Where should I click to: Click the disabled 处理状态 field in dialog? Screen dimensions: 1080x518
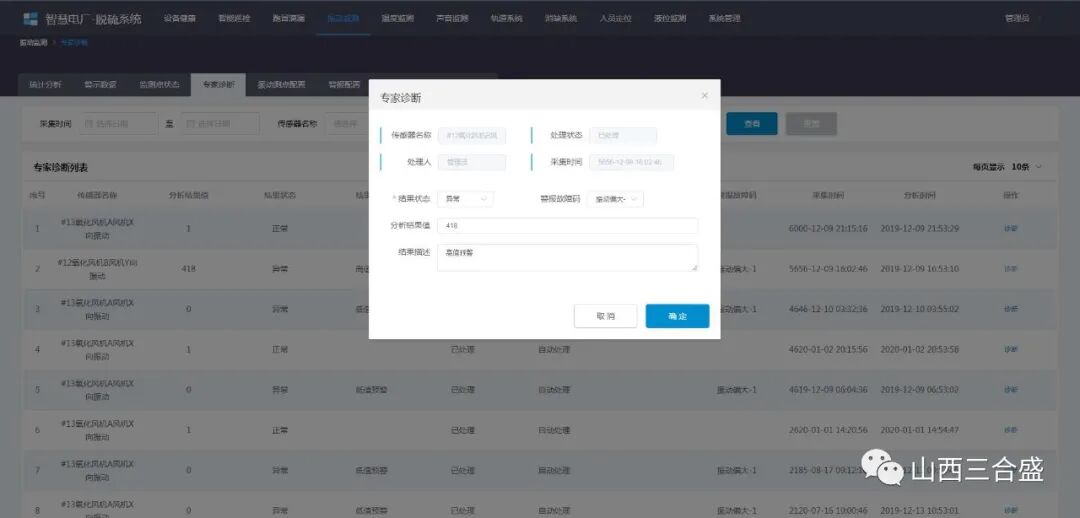(x=623, y=135)
